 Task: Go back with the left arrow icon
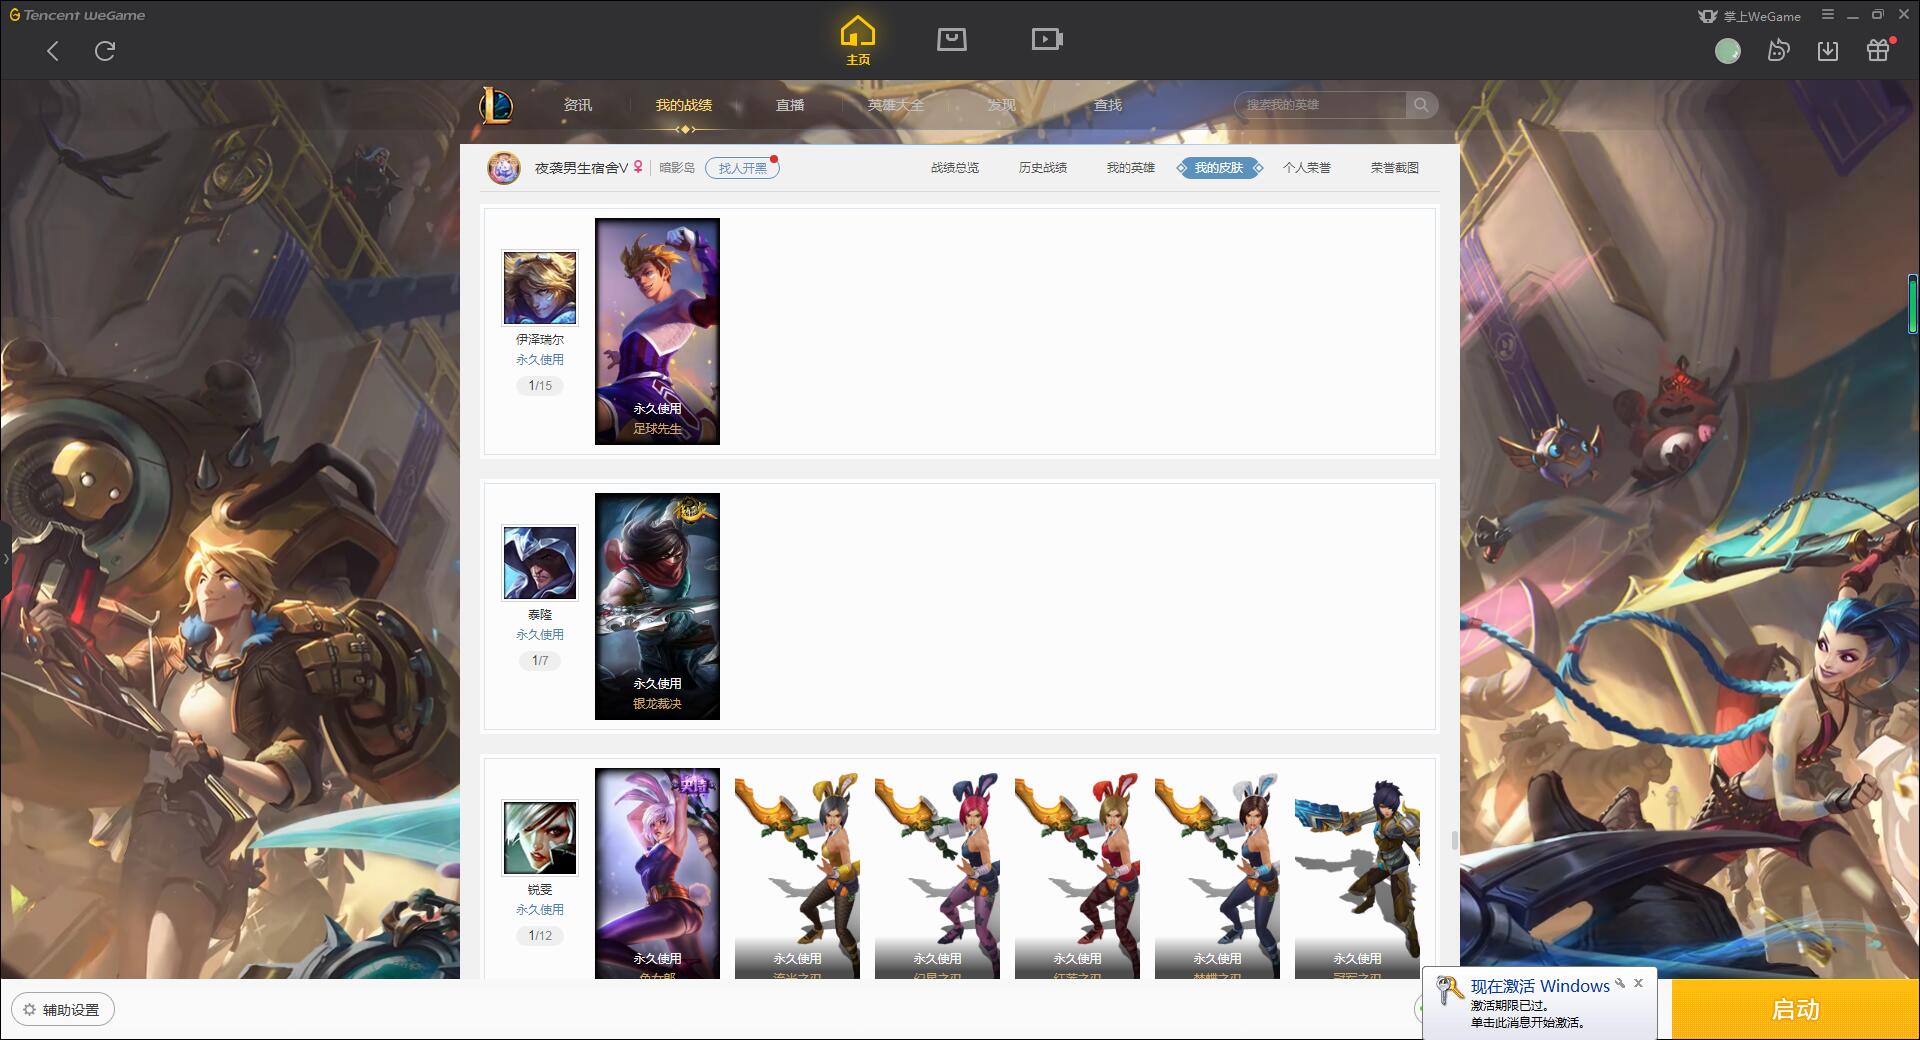coord(53,51)
